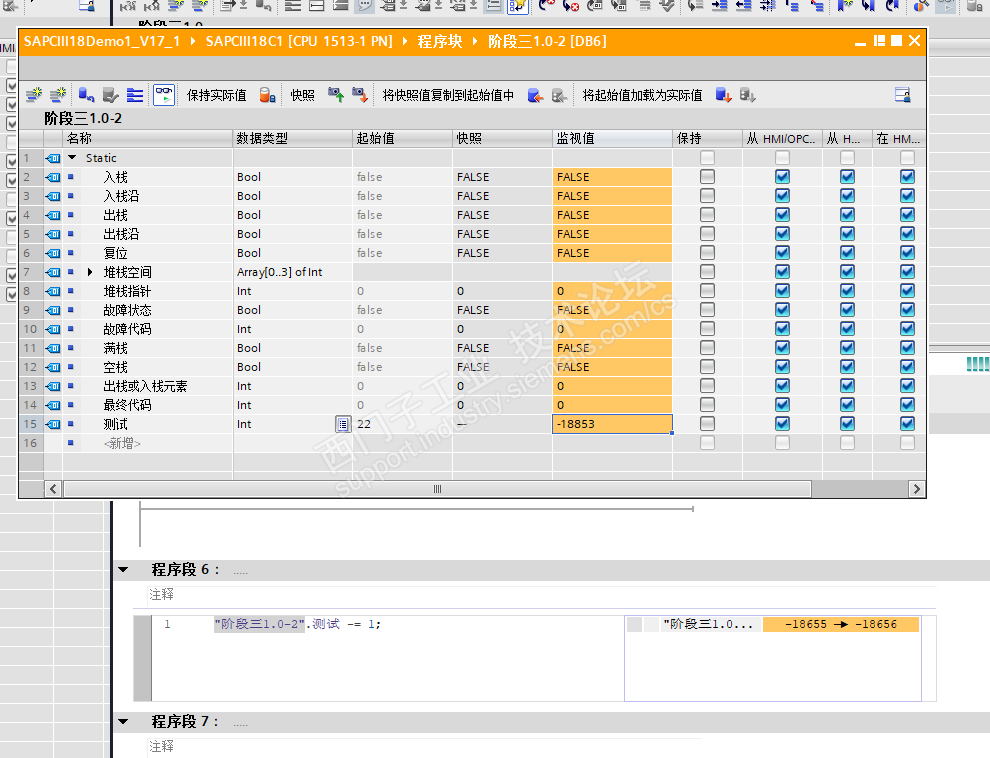Click the 起始值 column header

[x=402, y=138]
